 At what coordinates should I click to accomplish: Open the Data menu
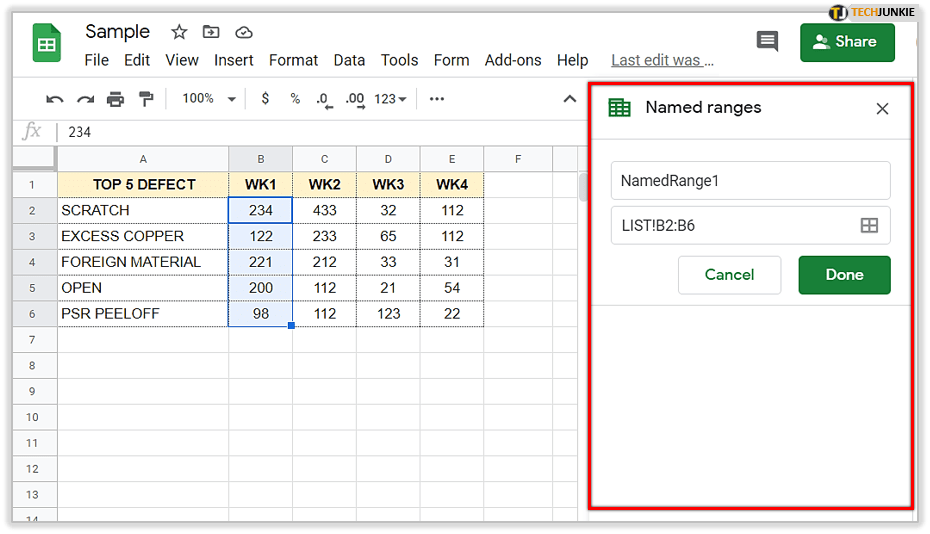point(349,60)
